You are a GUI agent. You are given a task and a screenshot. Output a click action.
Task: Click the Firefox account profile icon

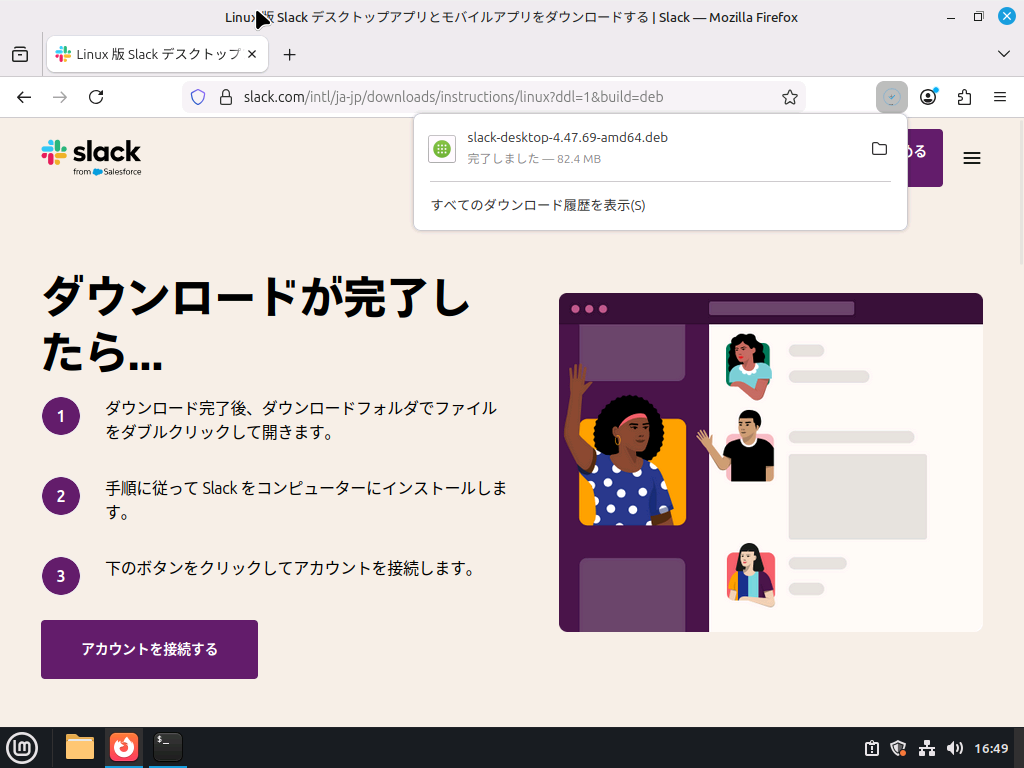927,97
